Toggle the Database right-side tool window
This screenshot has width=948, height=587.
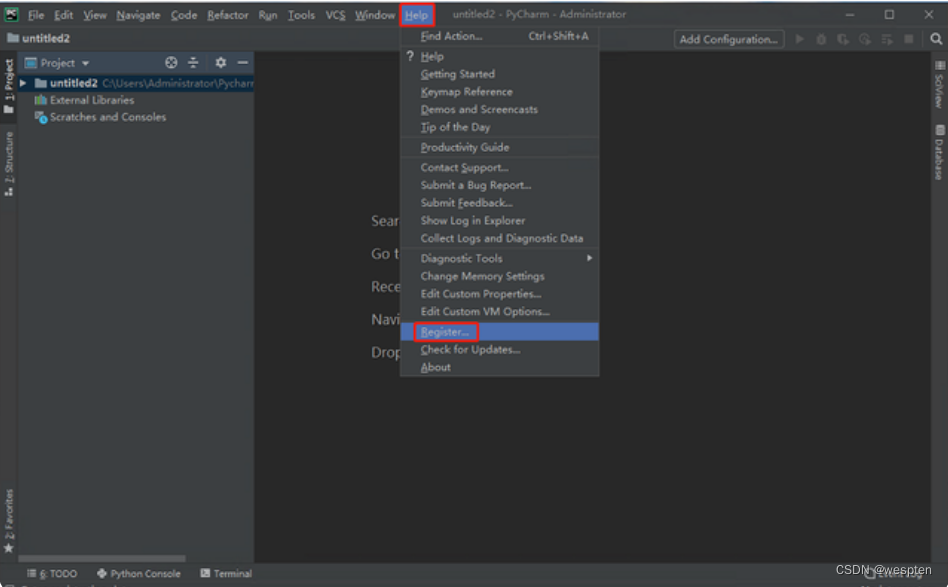click(939, 152)
